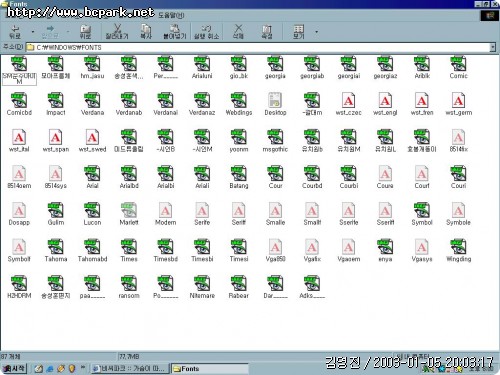This screenshot has width=500, height=375.
Task: Select the georgiaz font icon
Action: coord(385,68)
